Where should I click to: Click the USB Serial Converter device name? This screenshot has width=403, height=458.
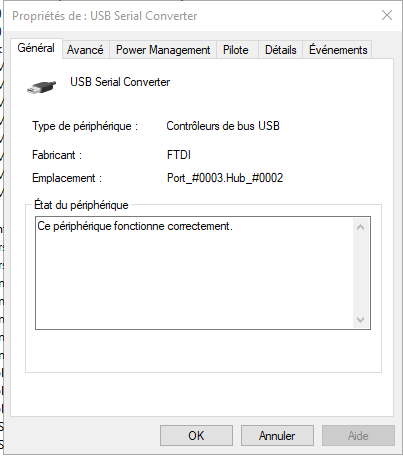click(x=120, y=82)
